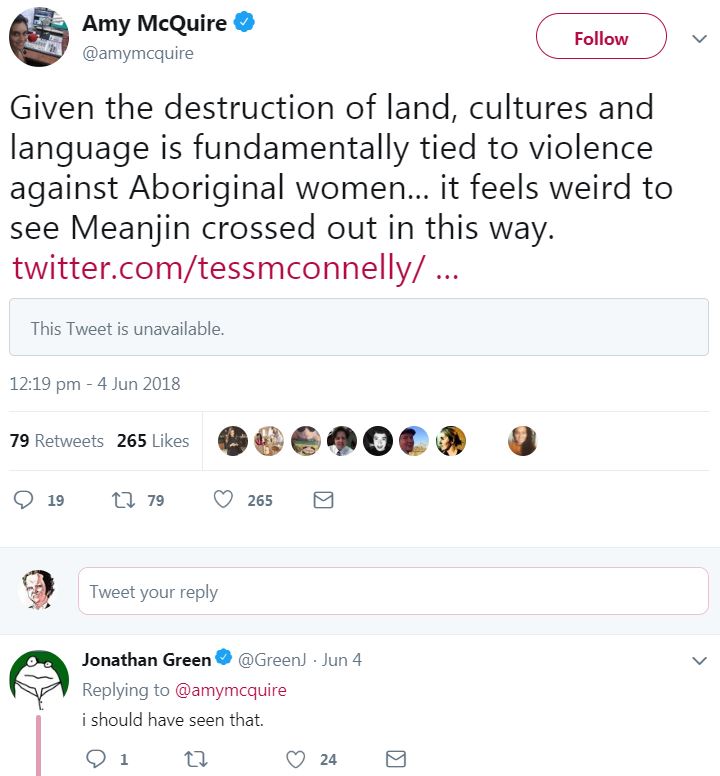Click the first liker's avatar thumbnail
The width and height of the screenshot is (720, 776).
[x=233, y=441]
